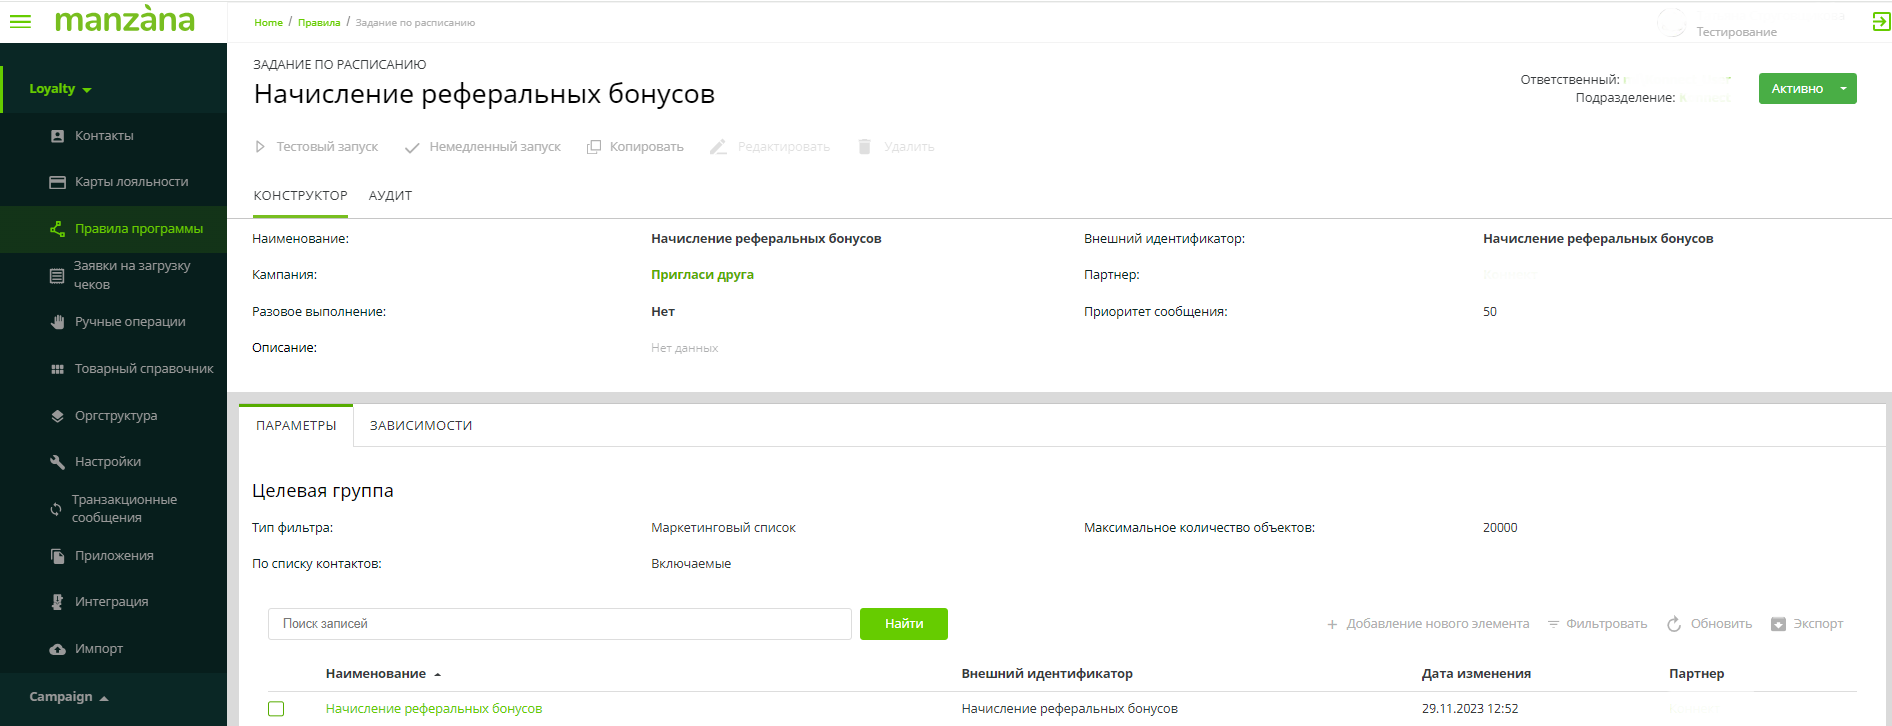
Task: Click the logout icon in top-right corner
Action: click(x=1881, y=22)
